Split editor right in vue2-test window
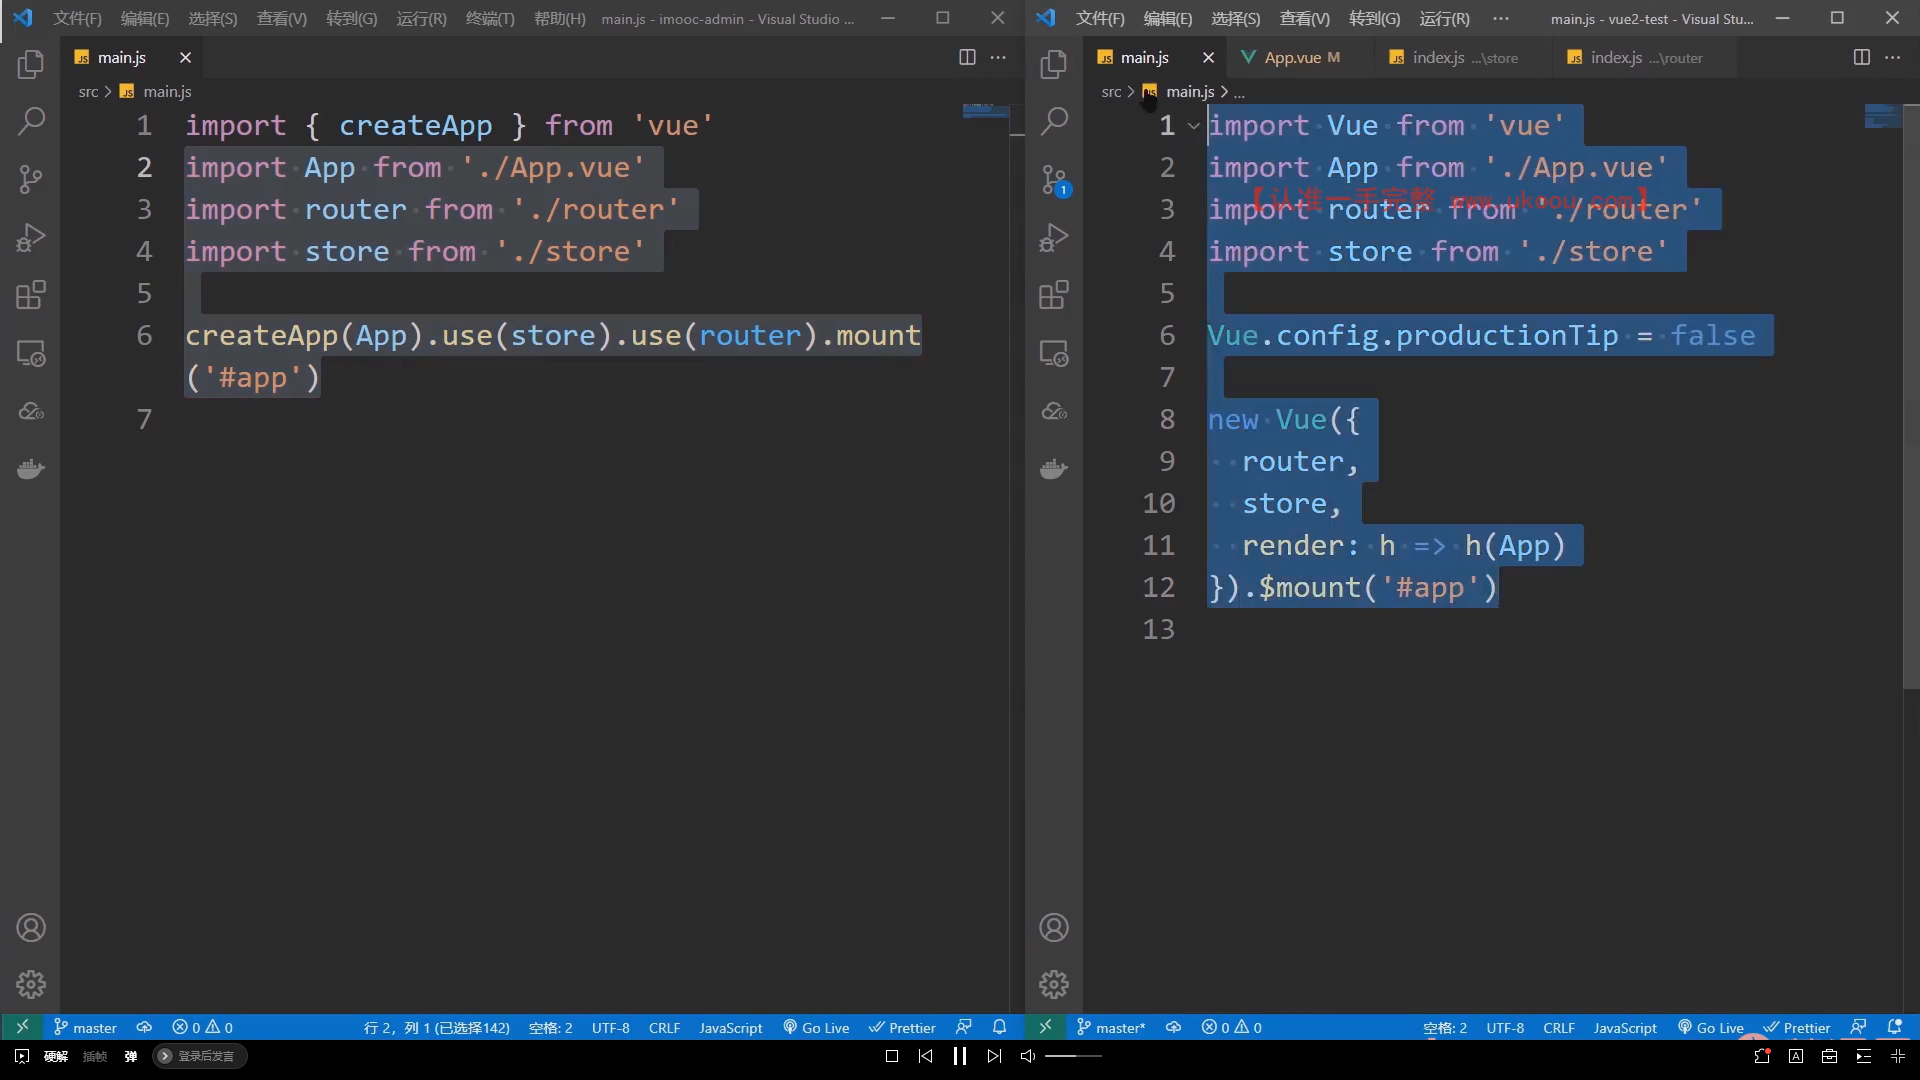 pos(1861,57)
